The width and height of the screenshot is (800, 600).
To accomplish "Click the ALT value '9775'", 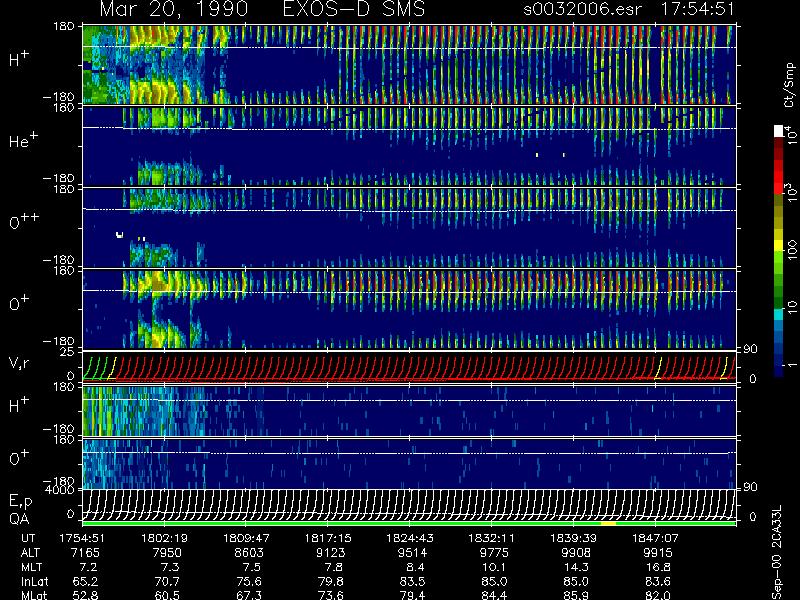I will click(x=494, y=553).
